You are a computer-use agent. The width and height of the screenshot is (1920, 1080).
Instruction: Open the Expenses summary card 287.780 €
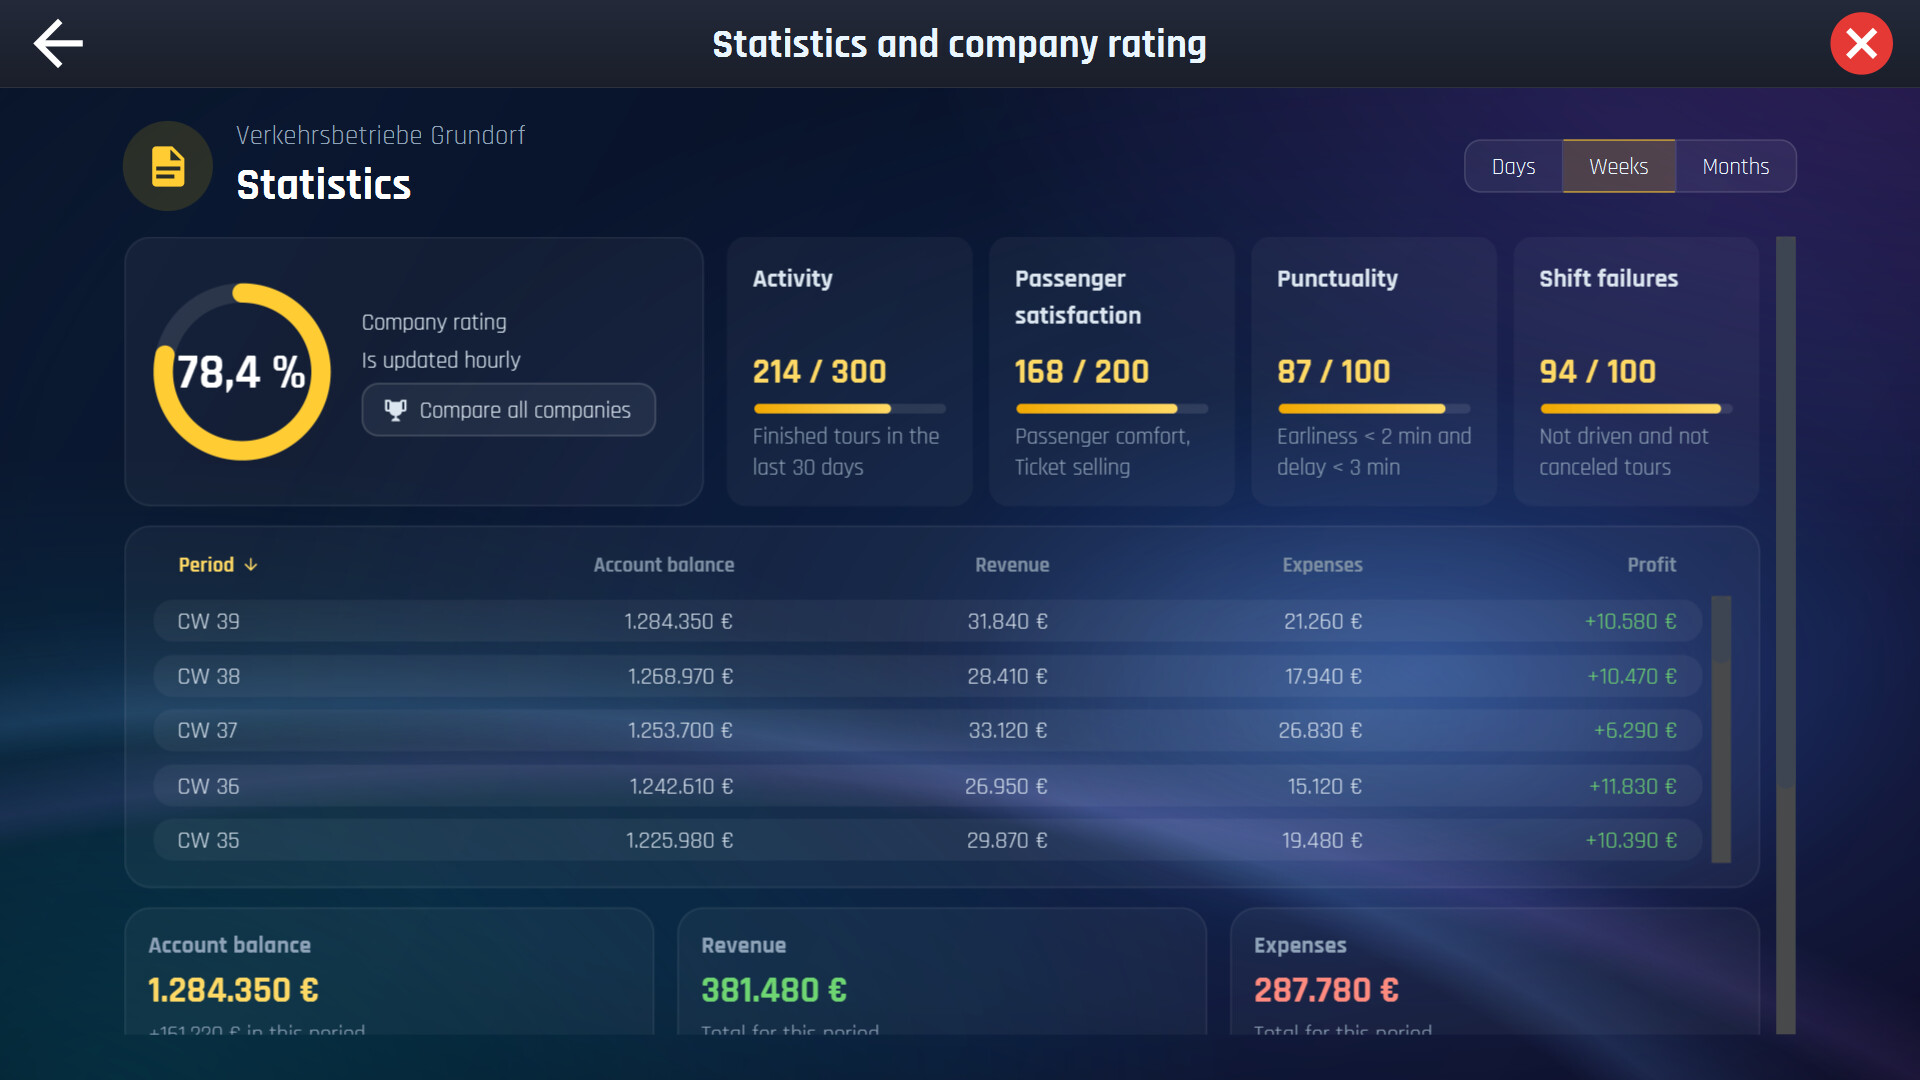pos(1494,972)
